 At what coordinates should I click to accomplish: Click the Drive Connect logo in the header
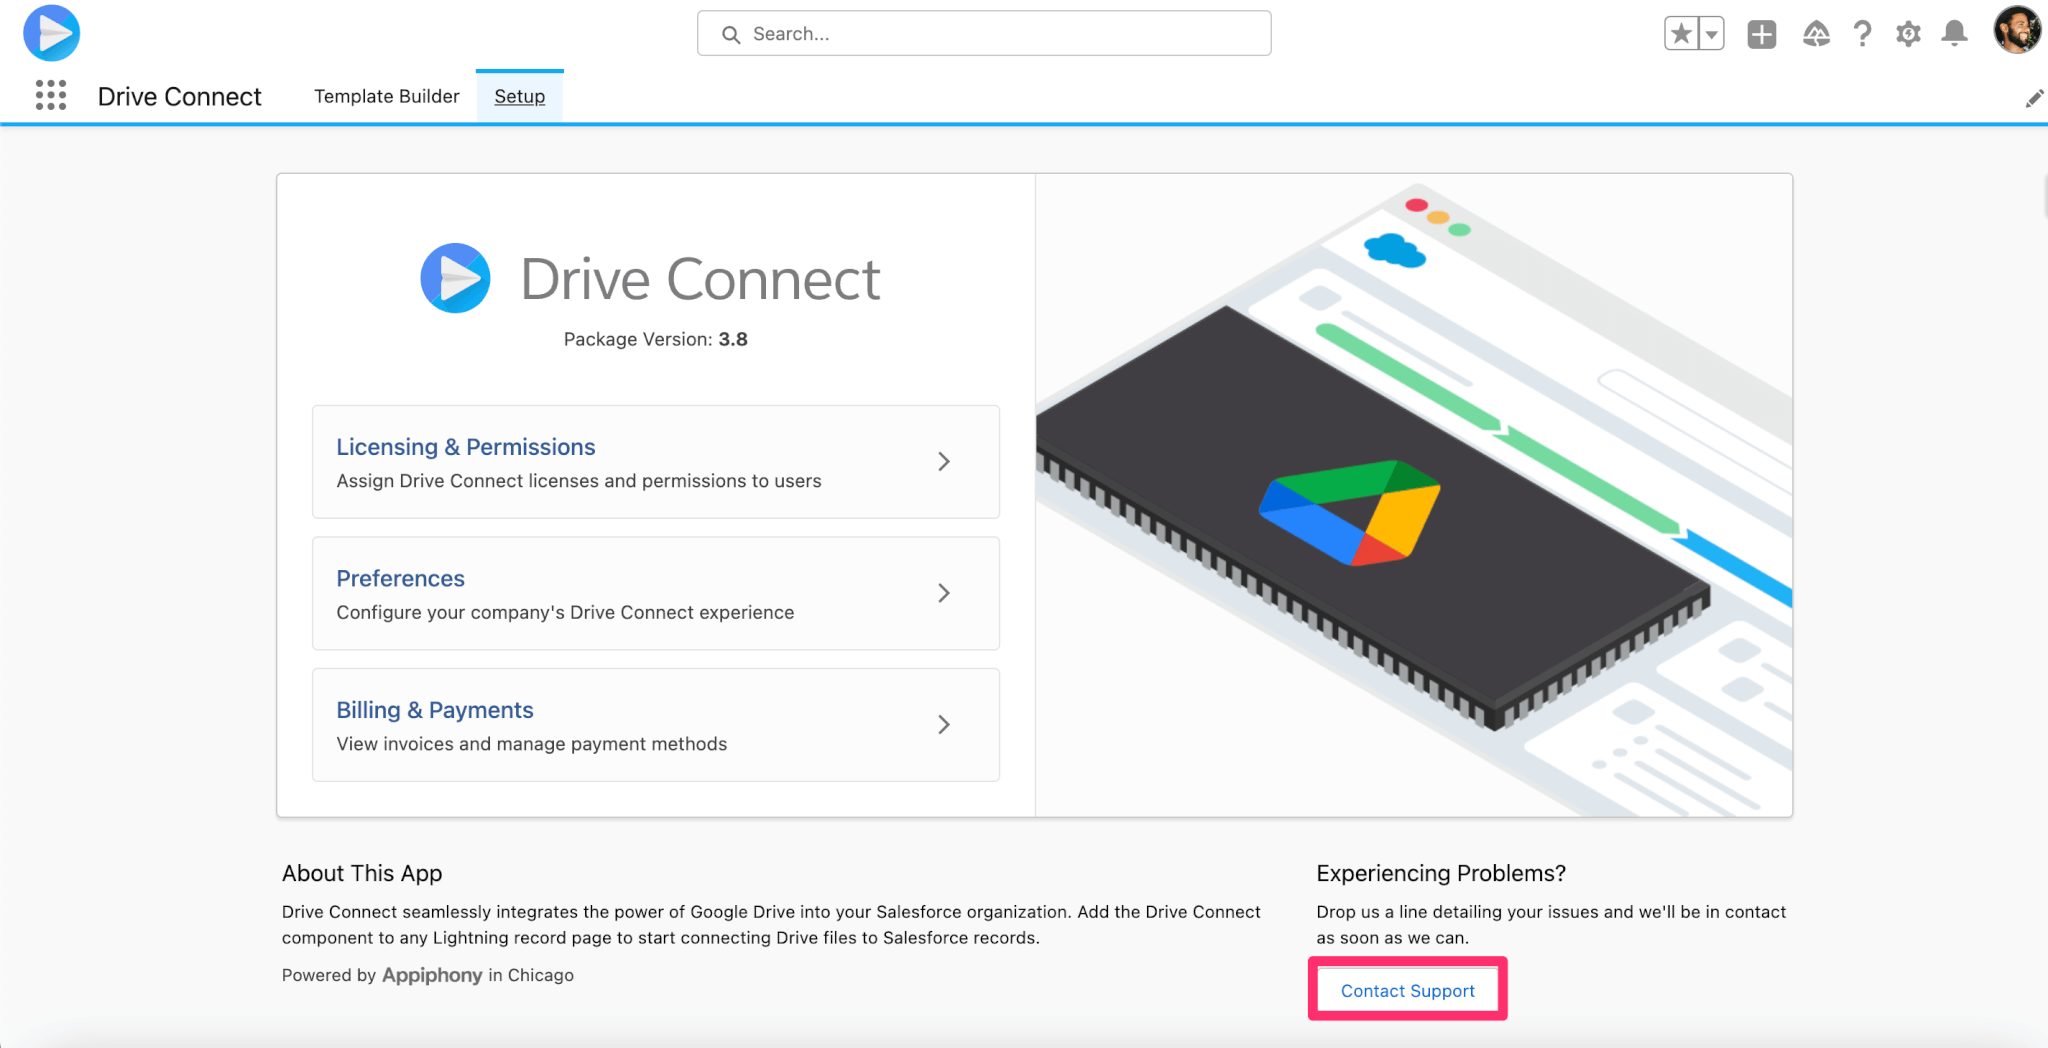click(52, 33)
